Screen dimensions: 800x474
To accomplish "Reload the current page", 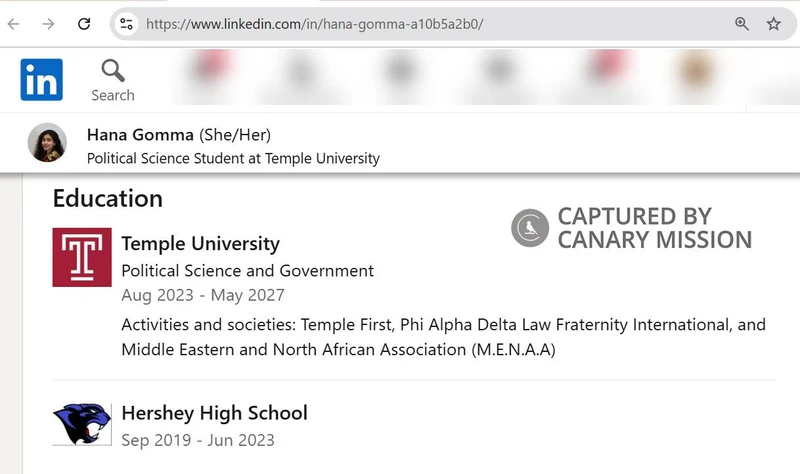I will [x=84, y=24].
